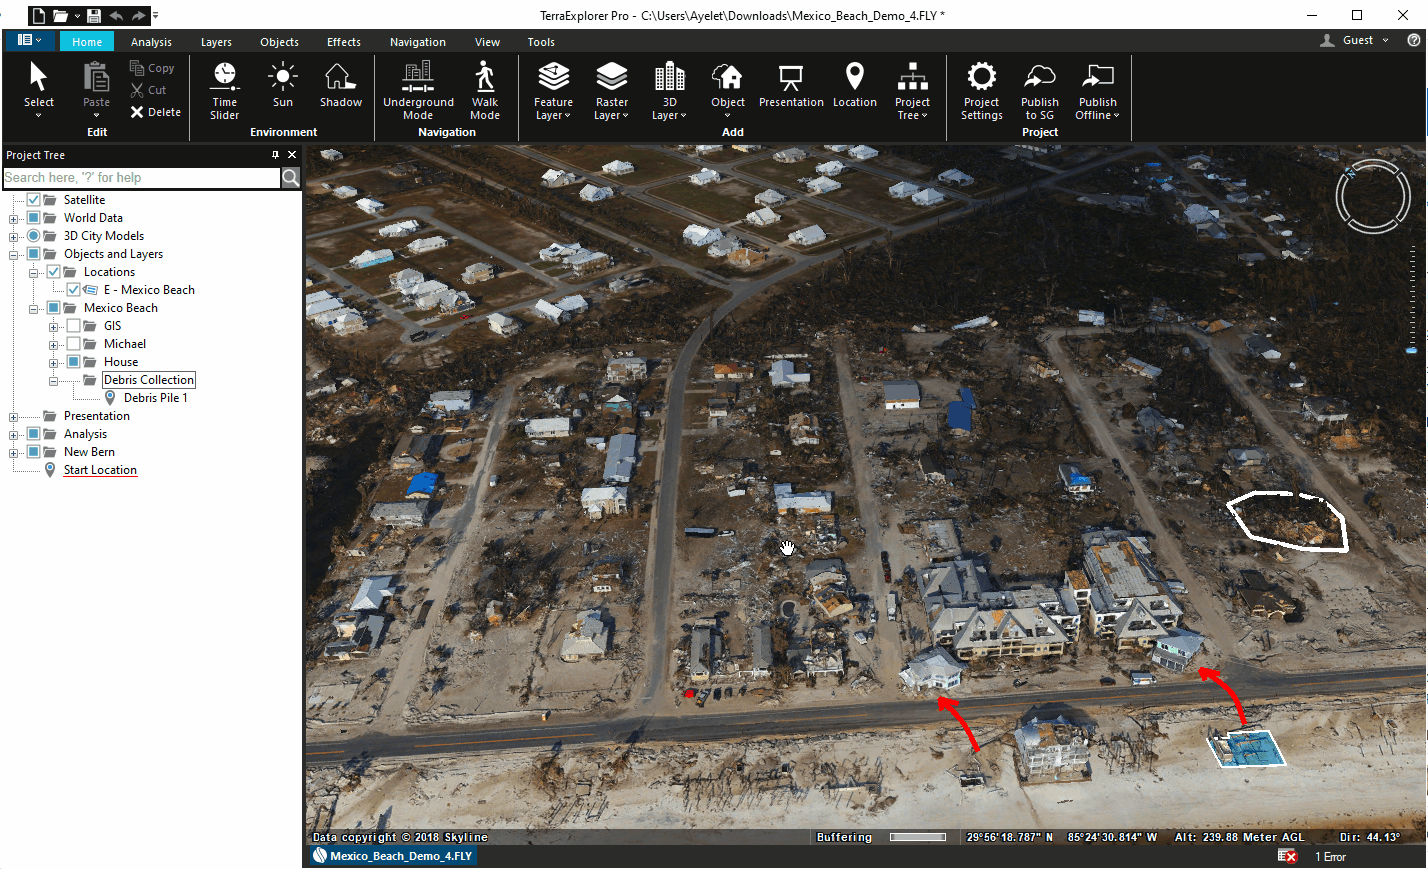Check the Michael folder checkbox

[73, 344]
